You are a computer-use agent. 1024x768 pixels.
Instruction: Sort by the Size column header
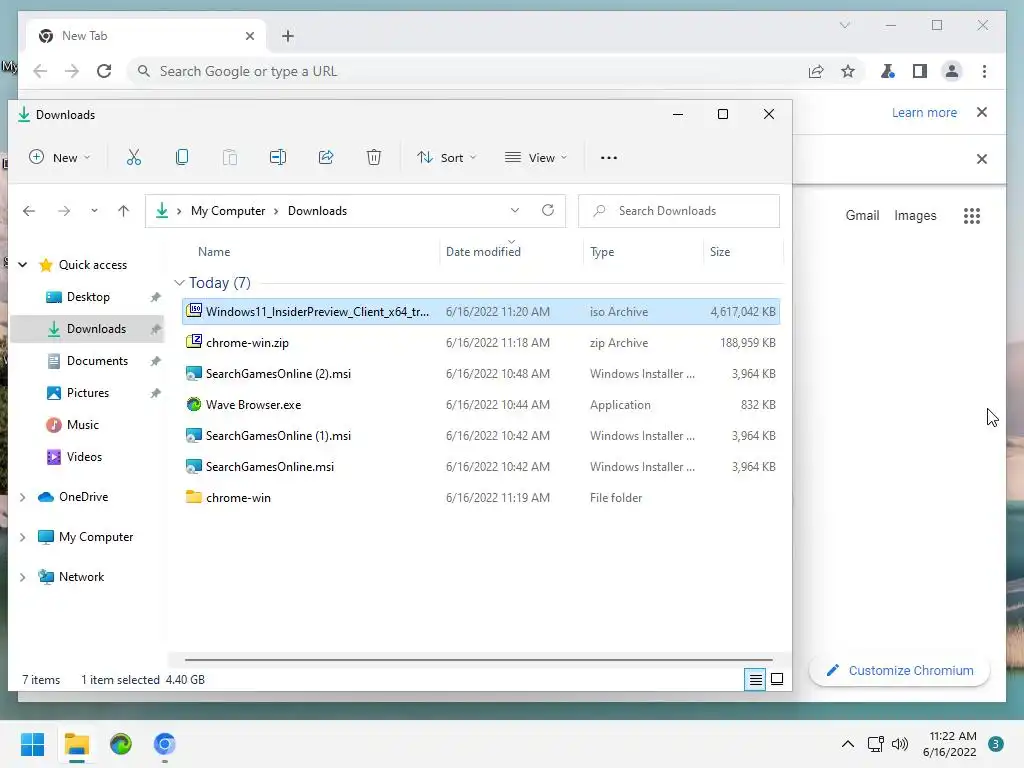click(720, 252)
